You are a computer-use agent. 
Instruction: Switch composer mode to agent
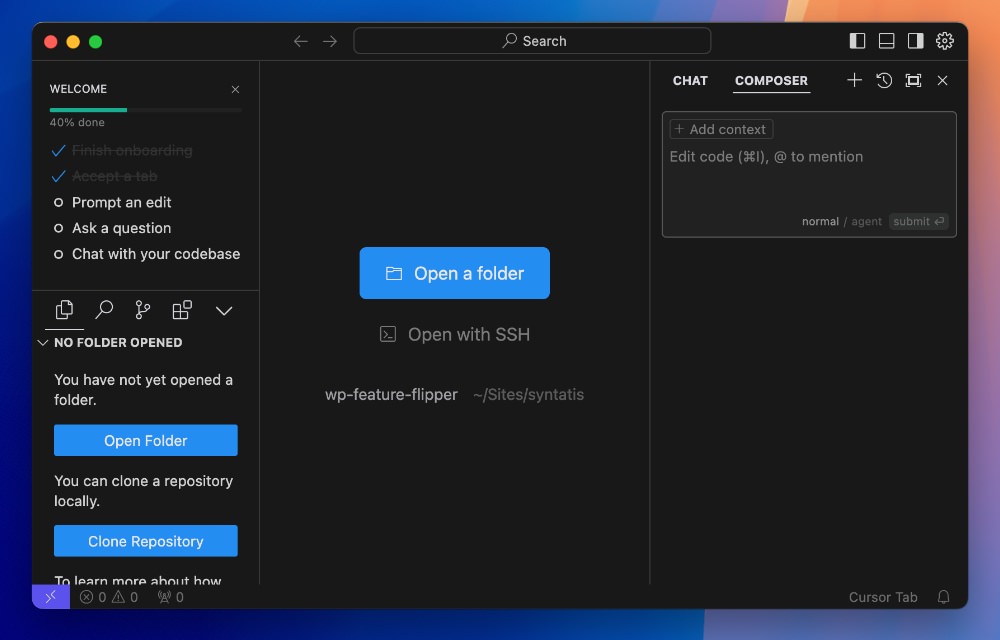(866, 221)
